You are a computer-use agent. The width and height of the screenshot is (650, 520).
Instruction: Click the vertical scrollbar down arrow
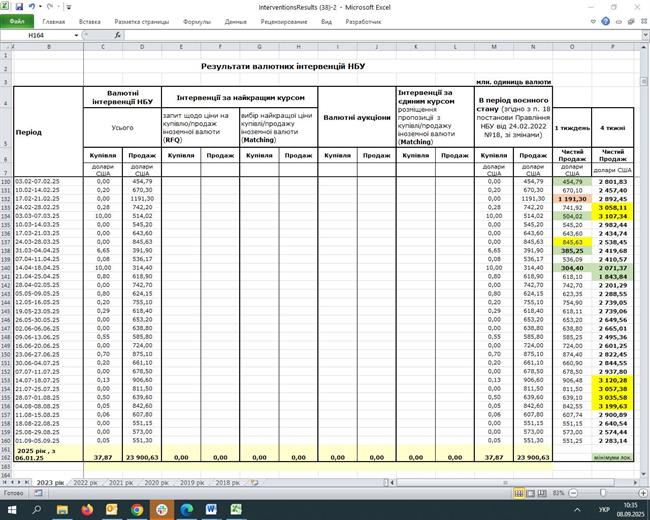pos(644,474)
